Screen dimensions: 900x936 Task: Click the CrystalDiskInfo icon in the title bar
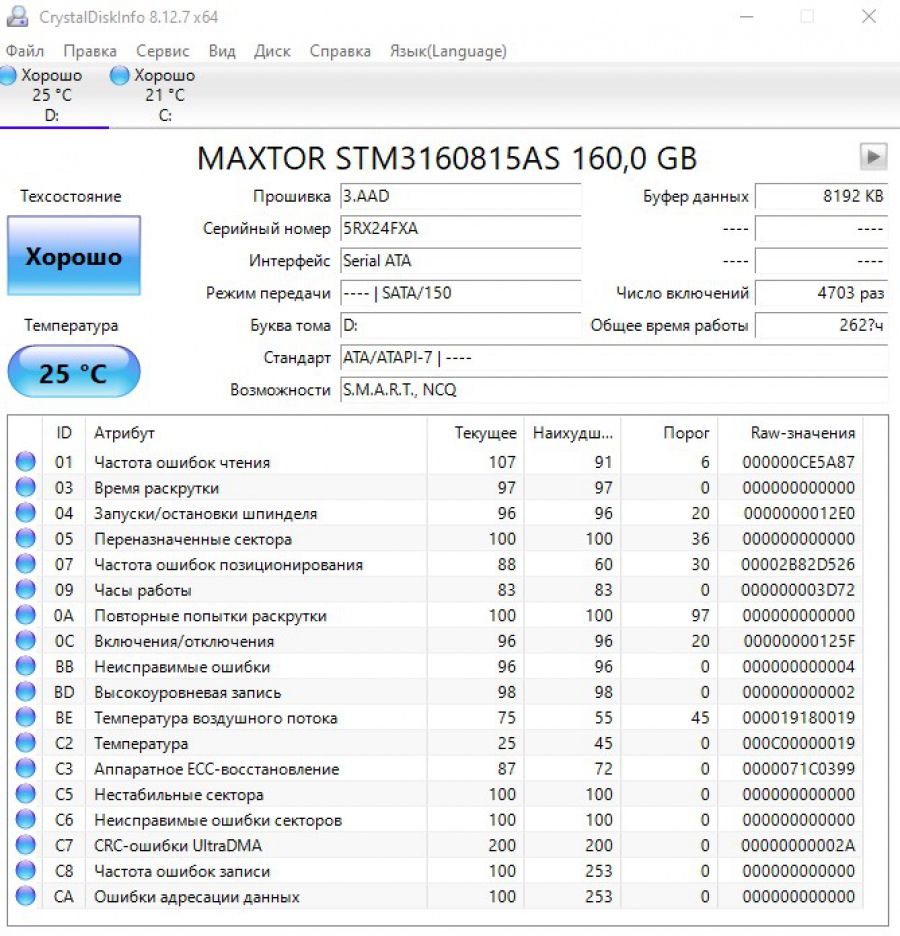(20, 16)
